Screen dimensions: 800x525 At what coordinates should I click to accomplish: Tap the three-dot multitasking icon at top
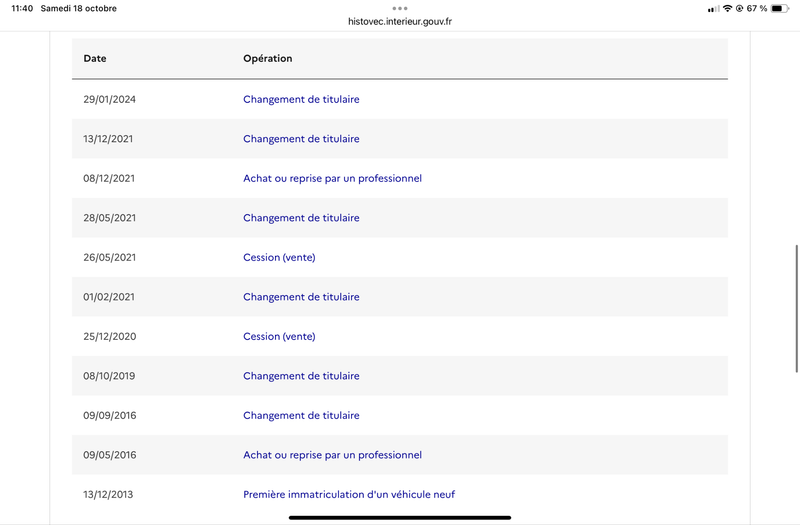[x=400, y=8]
